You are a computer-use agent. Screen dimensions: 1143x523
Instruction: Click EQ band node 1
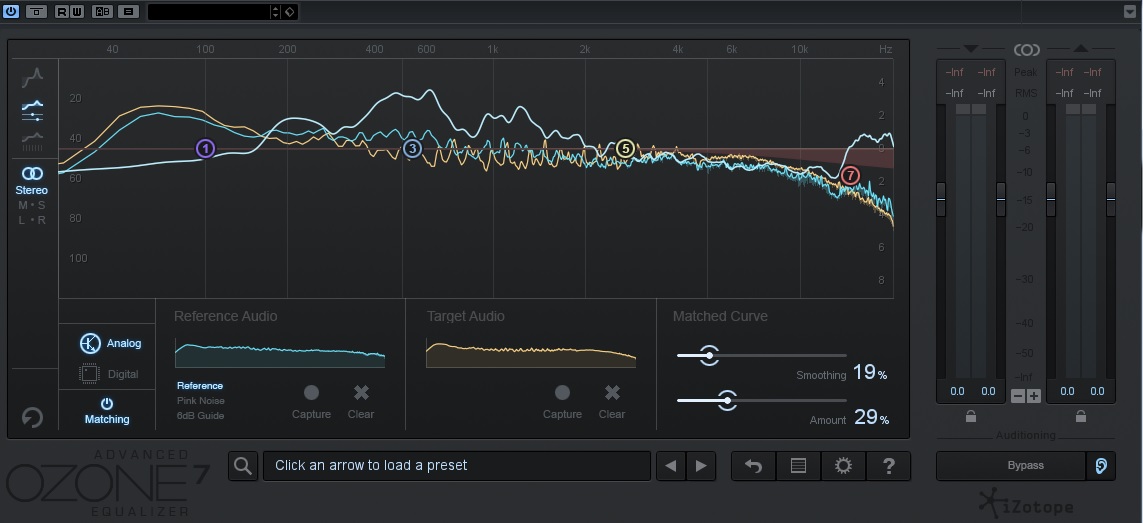click(205, 149)
